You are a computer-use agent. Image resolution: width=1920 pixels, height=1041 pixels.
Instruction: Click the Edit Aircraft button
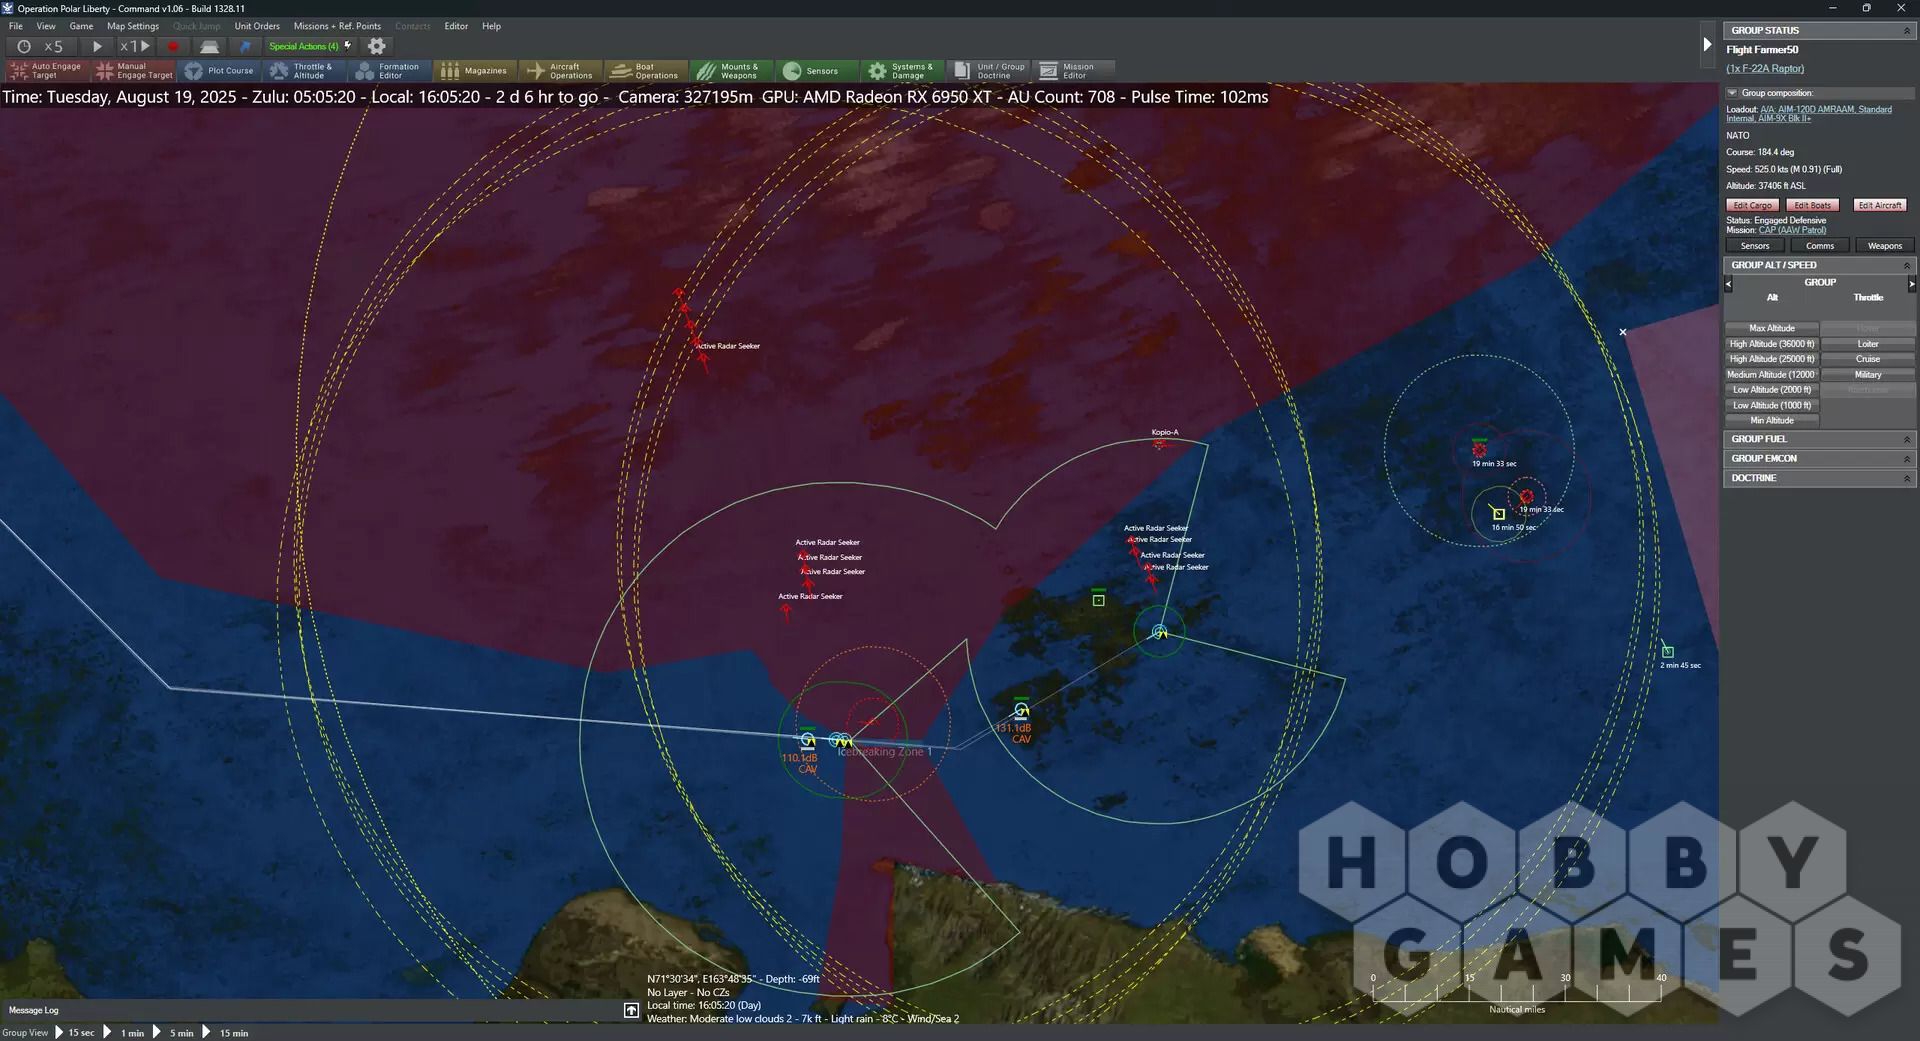click(1880, 205)
